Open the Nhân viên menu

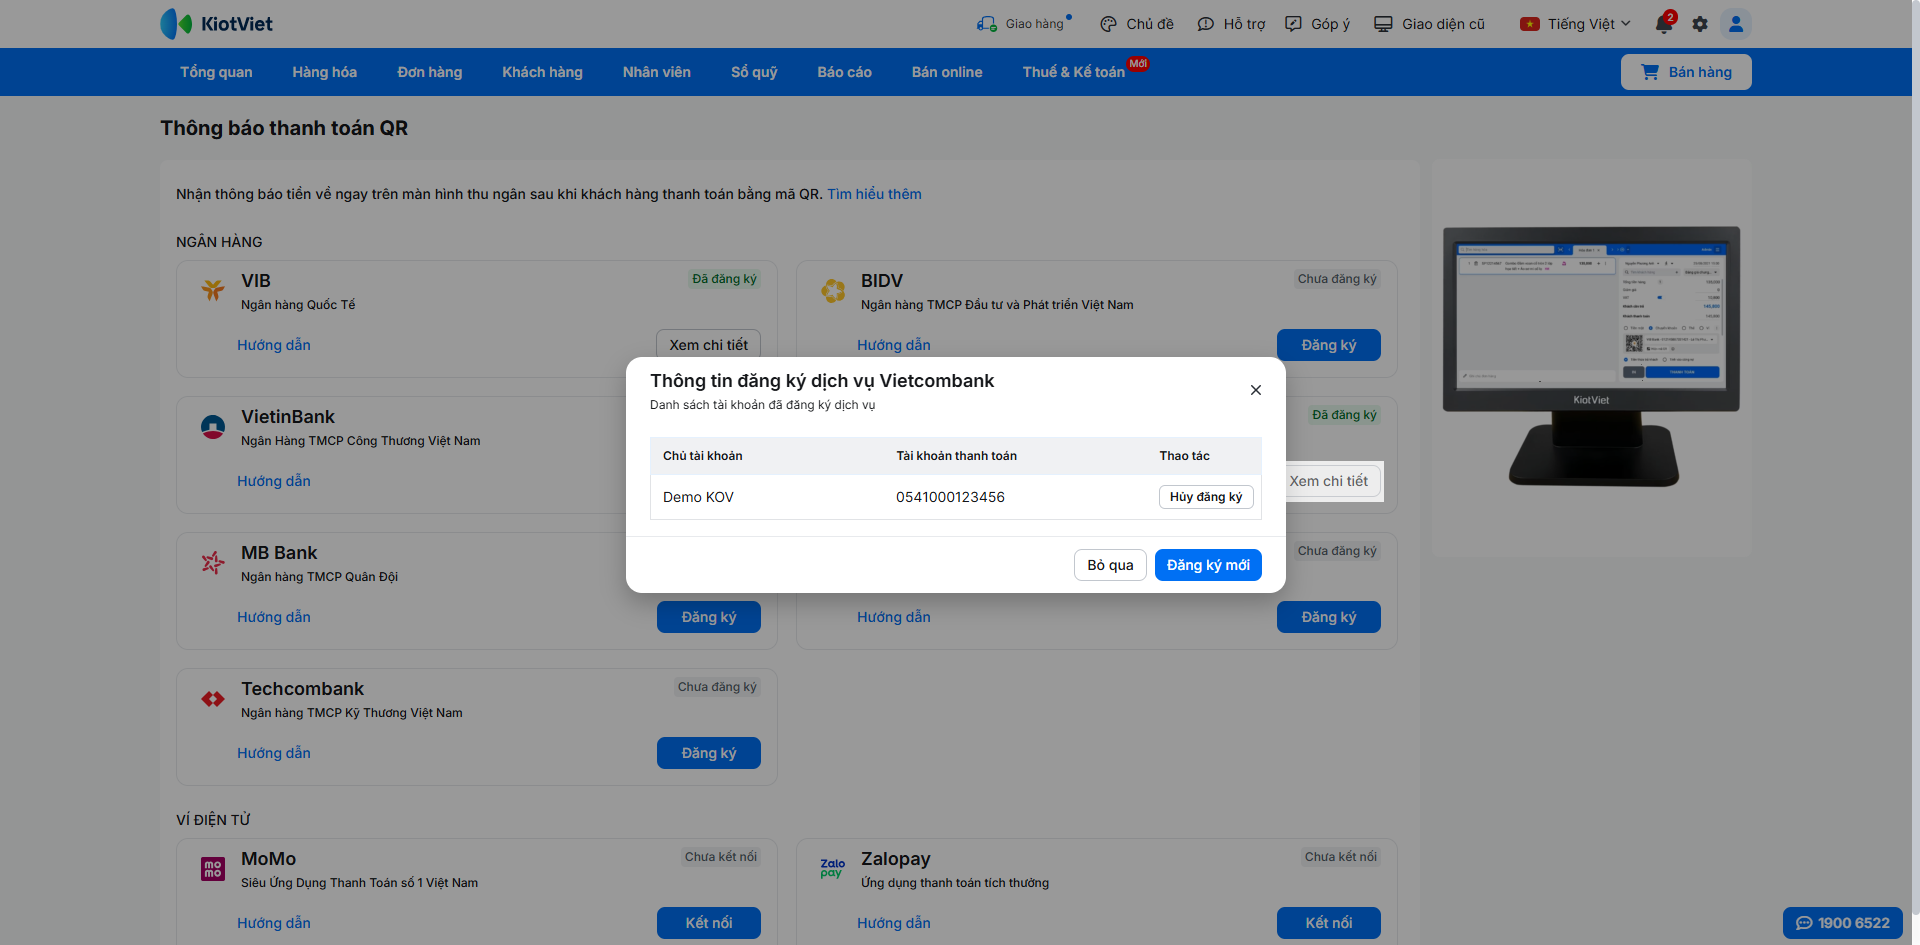point(657,72)
